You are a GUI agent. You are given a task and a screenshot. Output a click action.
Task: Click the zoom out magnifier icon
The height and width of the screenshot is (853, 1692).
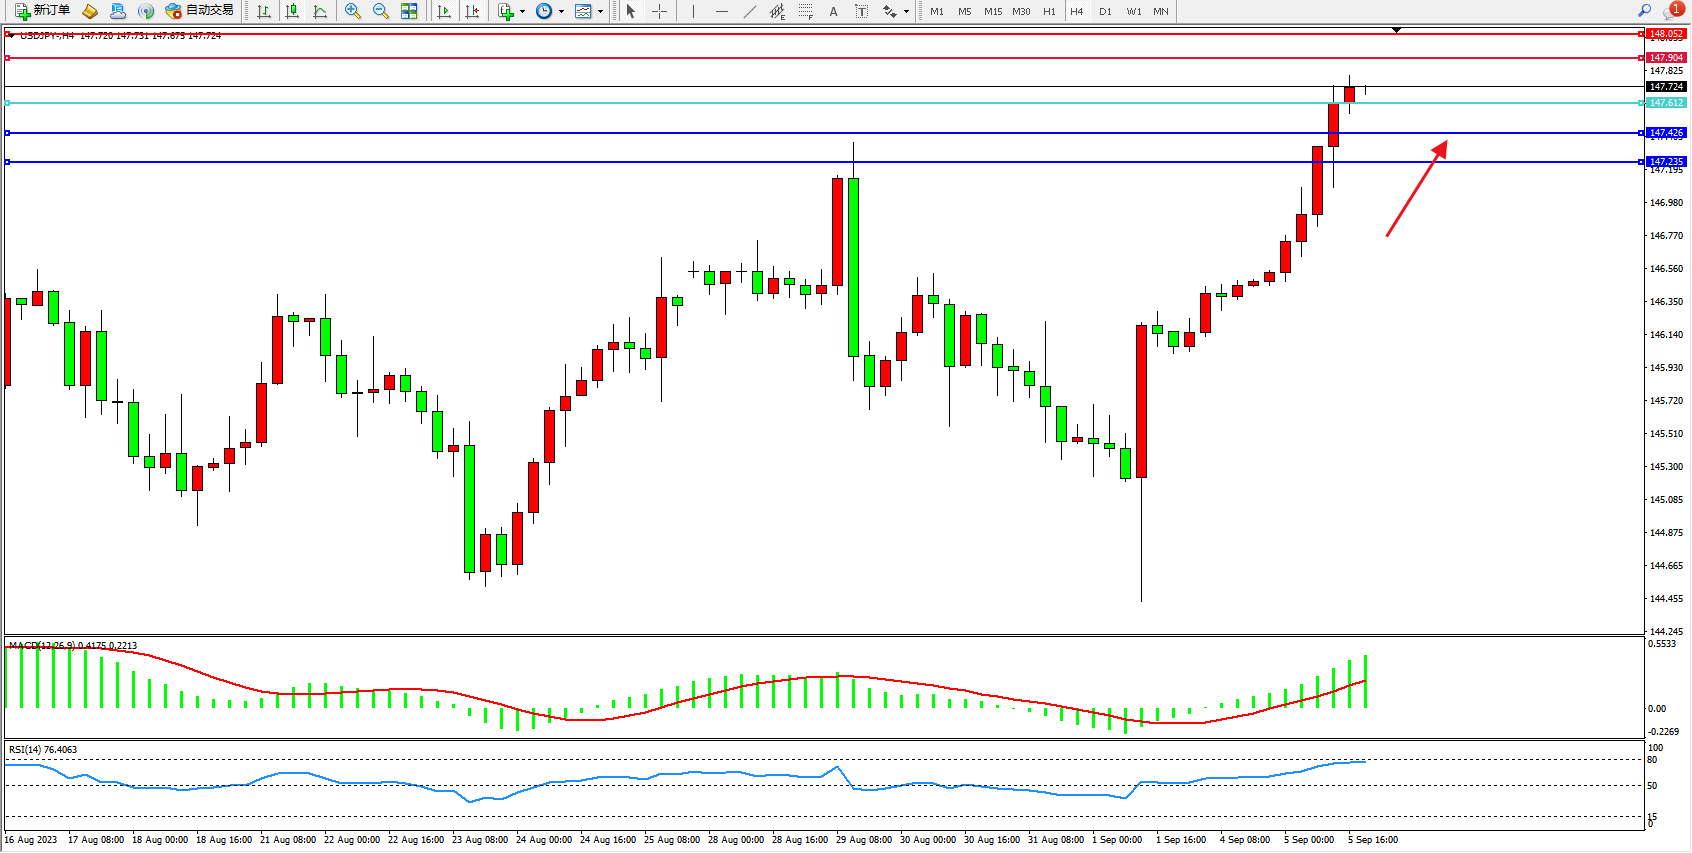pos(381,11)
